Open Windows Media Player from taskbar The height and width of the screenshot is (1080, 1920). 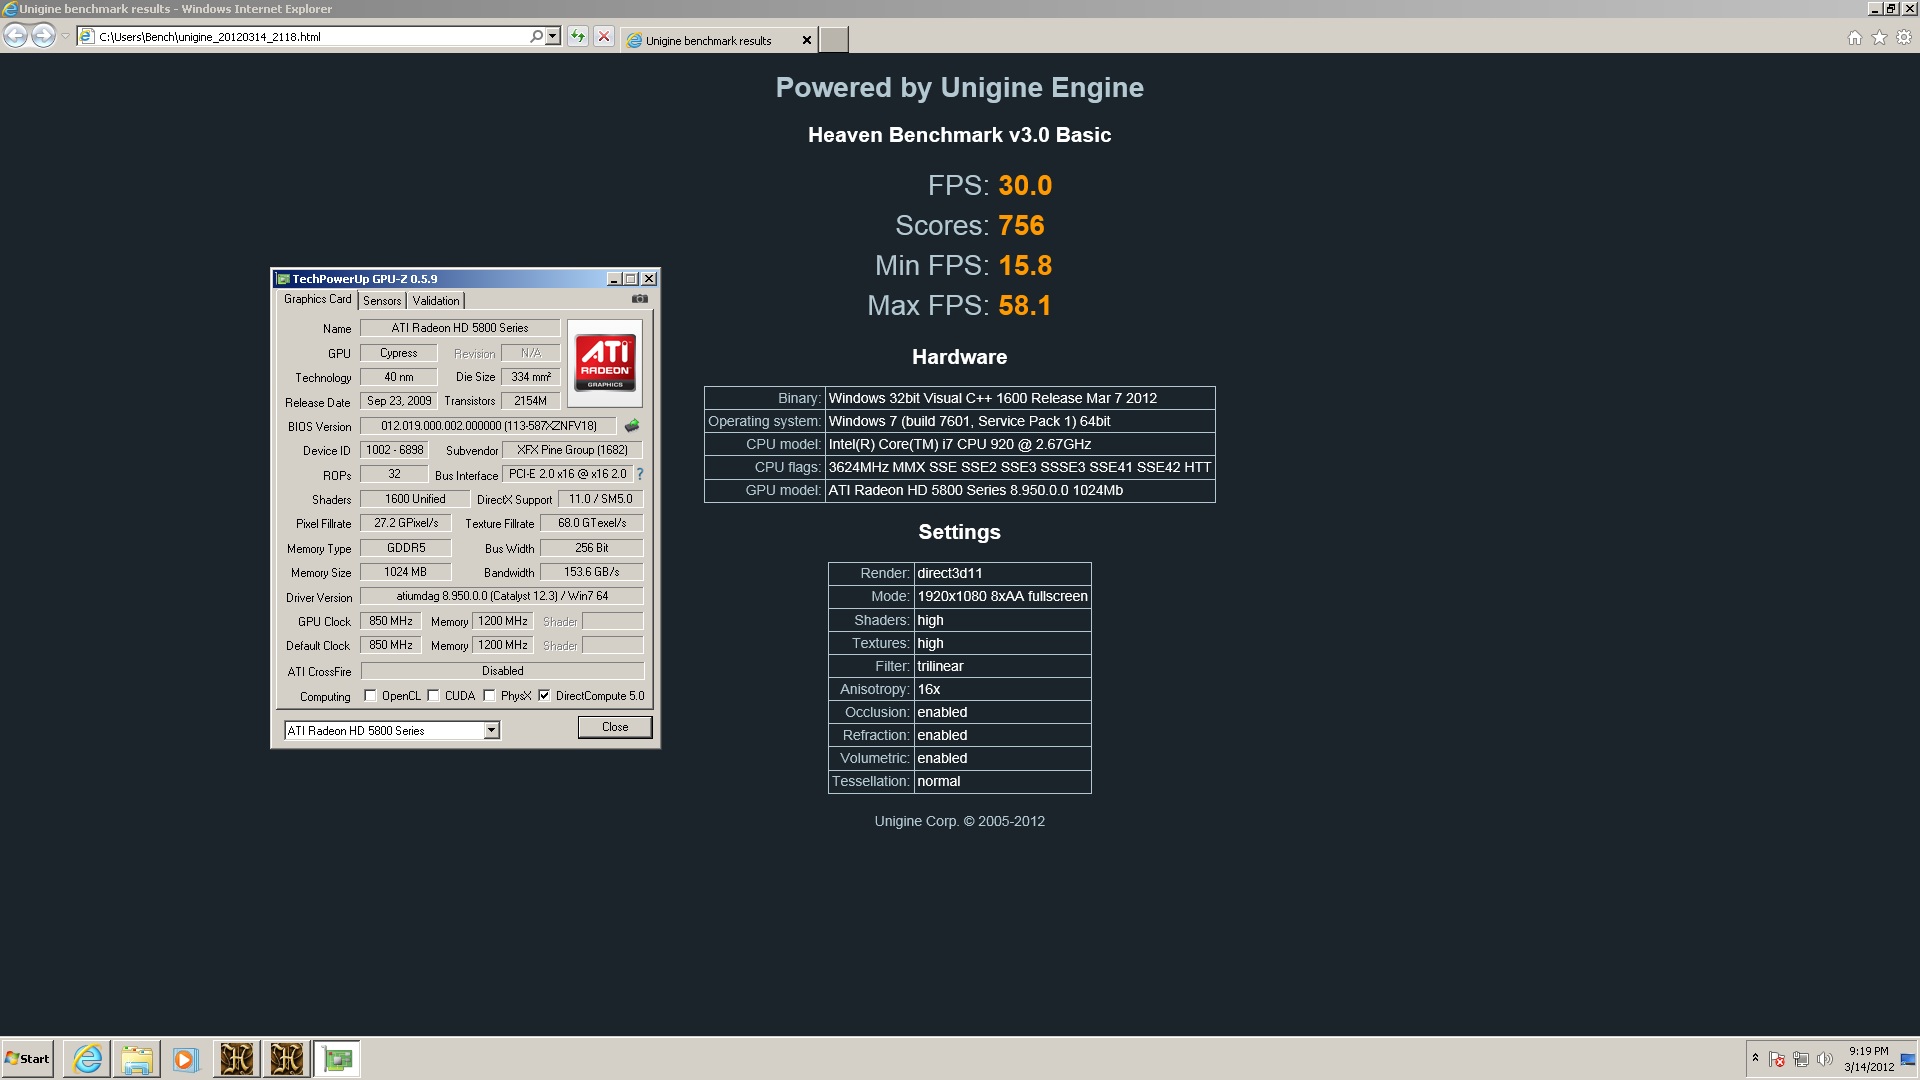186,1059
